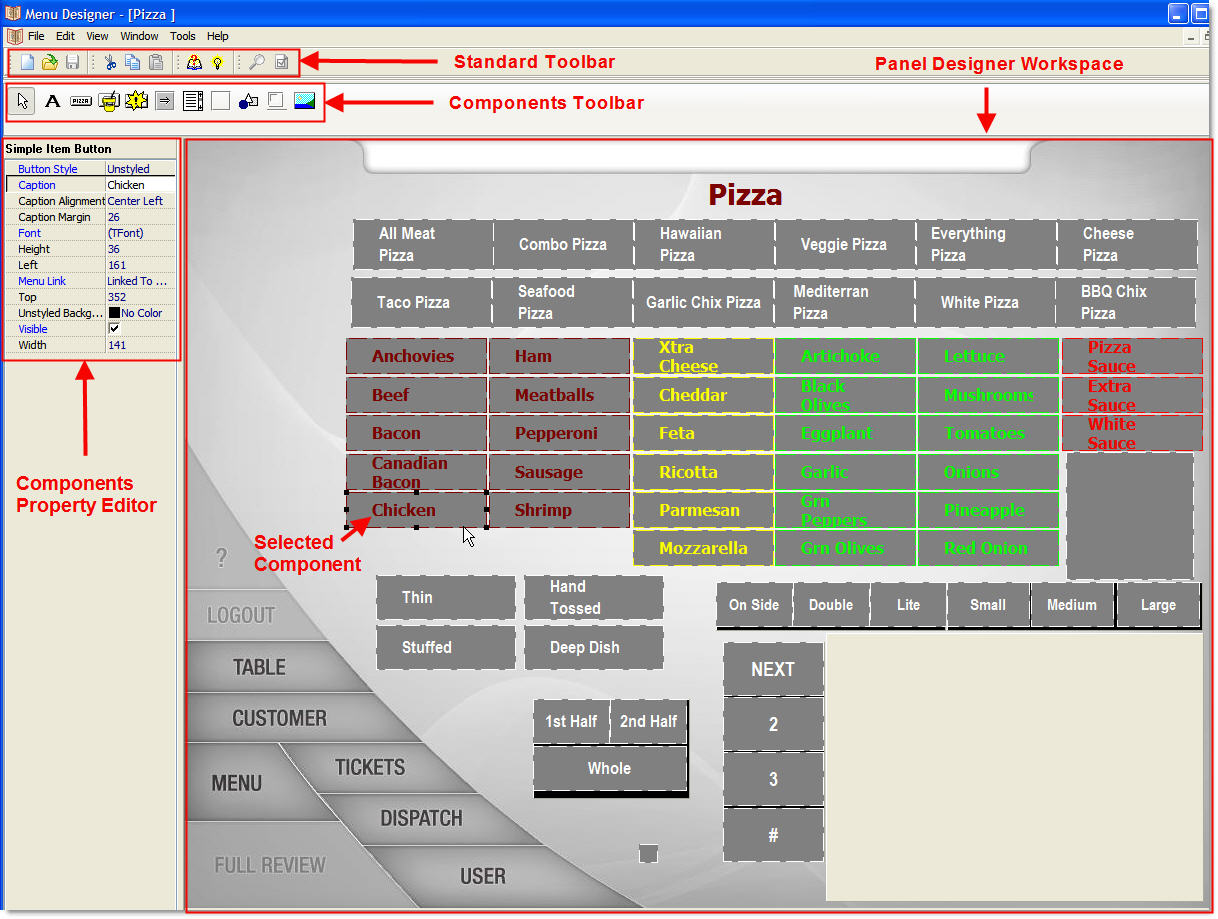Click the Open folder toolbar icon
Image resolution: width=1218 pixels, height=919 pixels.
click(49, 63)
